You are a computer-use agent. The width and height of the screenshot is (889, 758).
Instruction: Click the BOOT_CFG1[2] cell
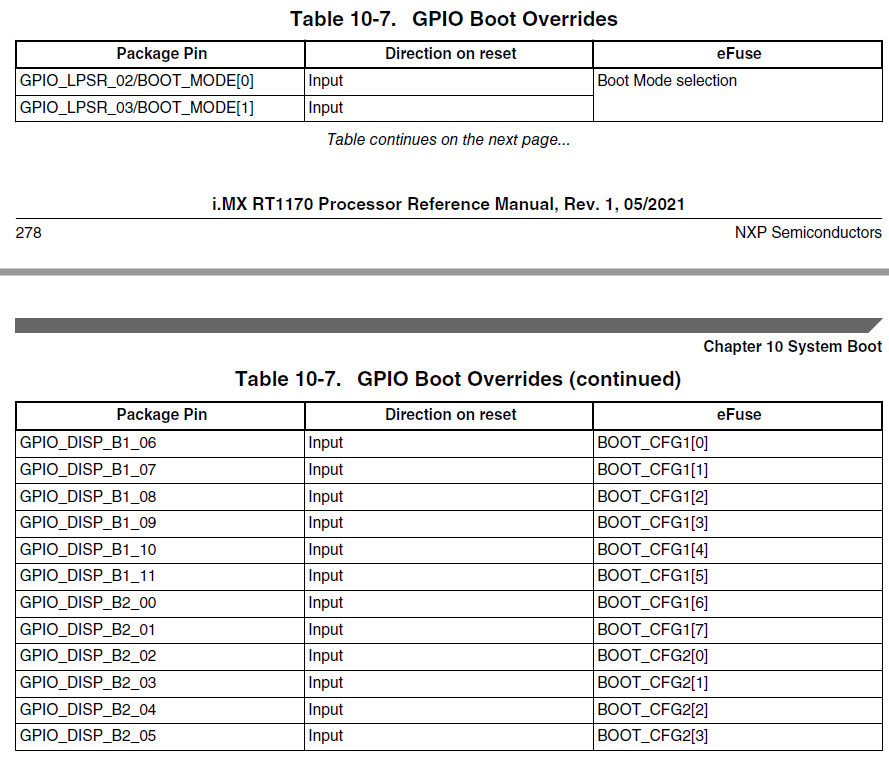coord(738,497)
